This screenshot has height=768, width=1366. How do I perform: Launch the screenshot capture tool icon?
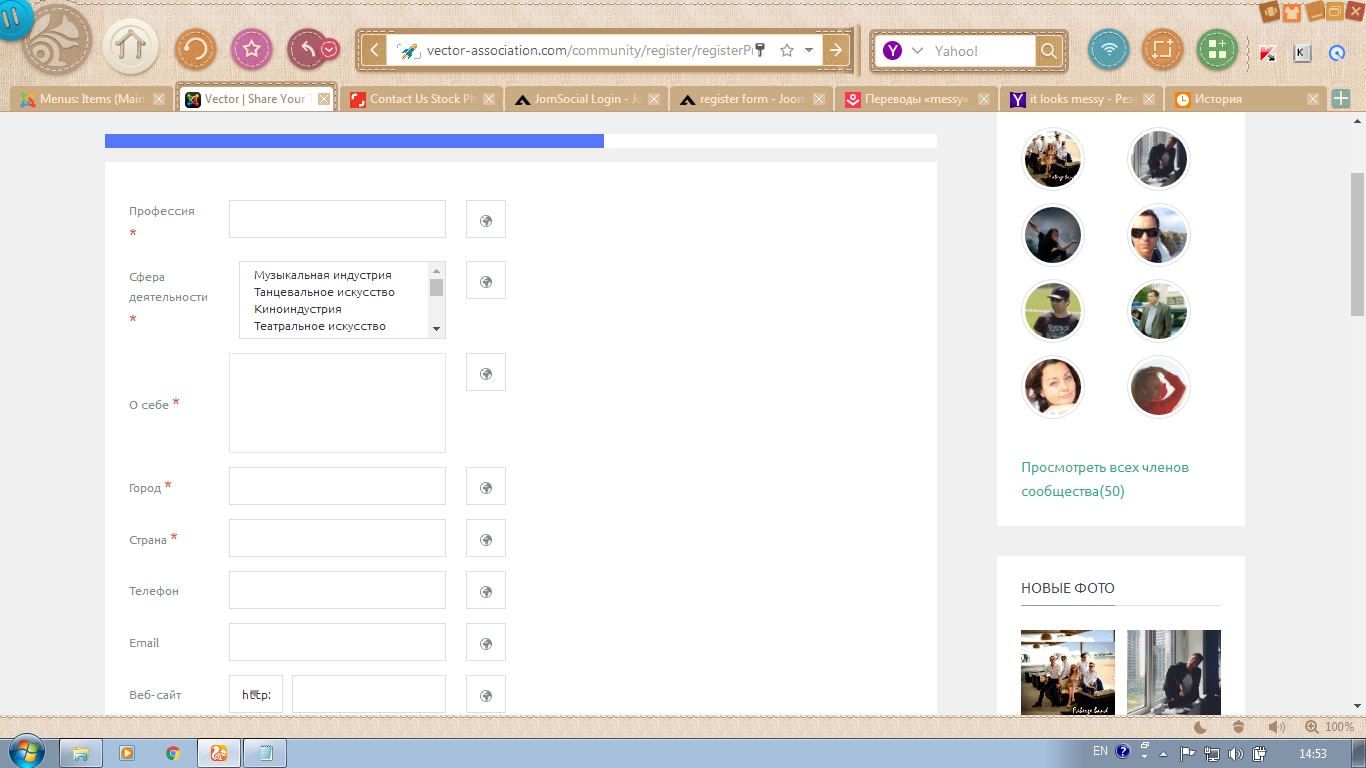tap(1162, 49)
